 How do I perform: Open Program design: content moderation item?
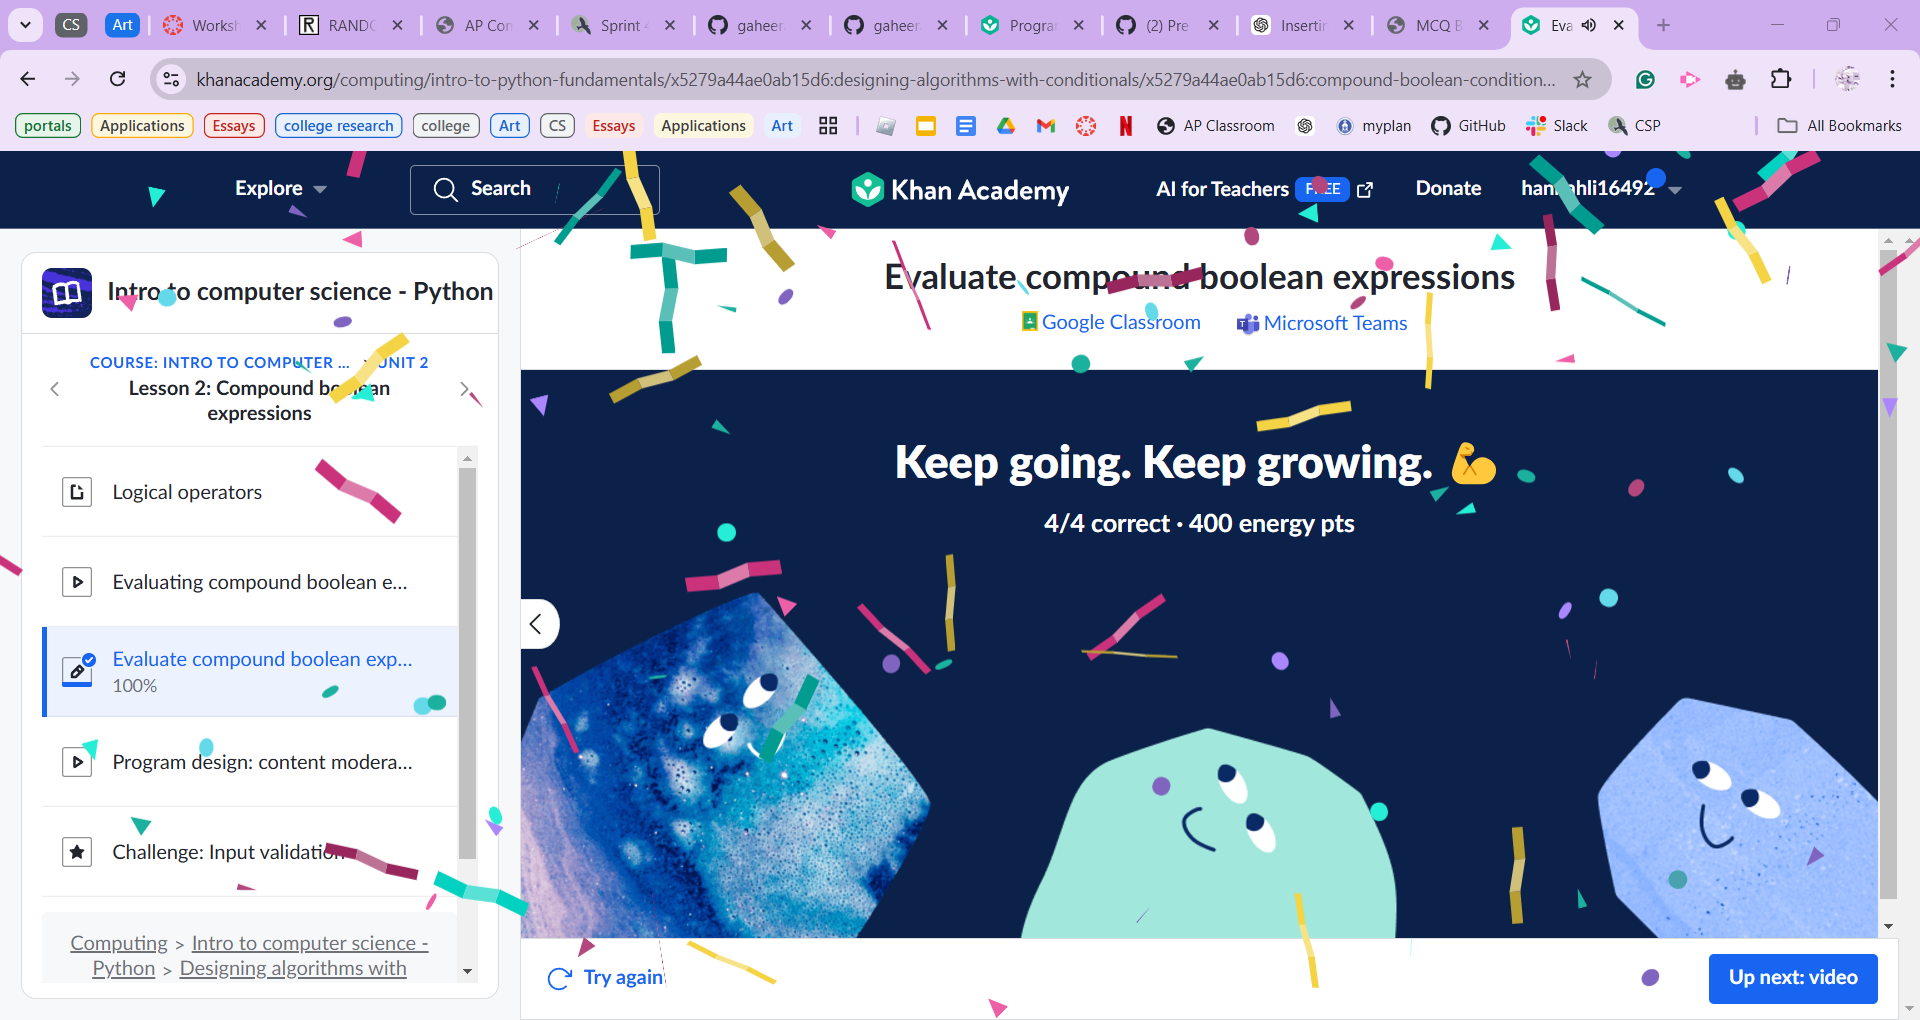click(250, 762)
